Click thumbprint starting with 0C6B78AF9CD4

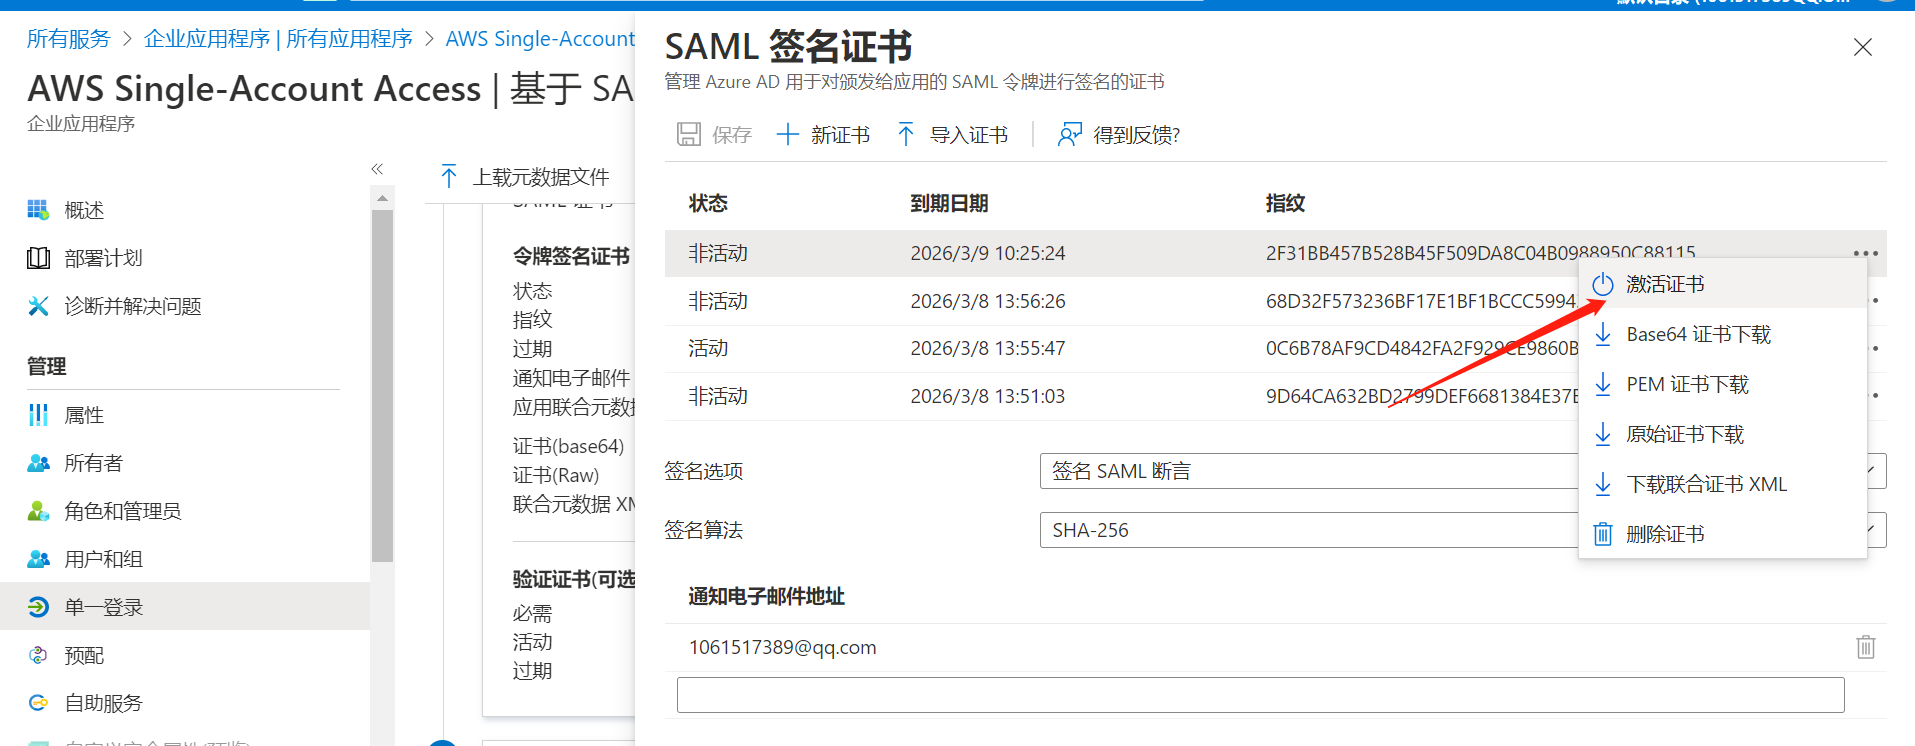pyautogui.click(x=1422, y=348)
